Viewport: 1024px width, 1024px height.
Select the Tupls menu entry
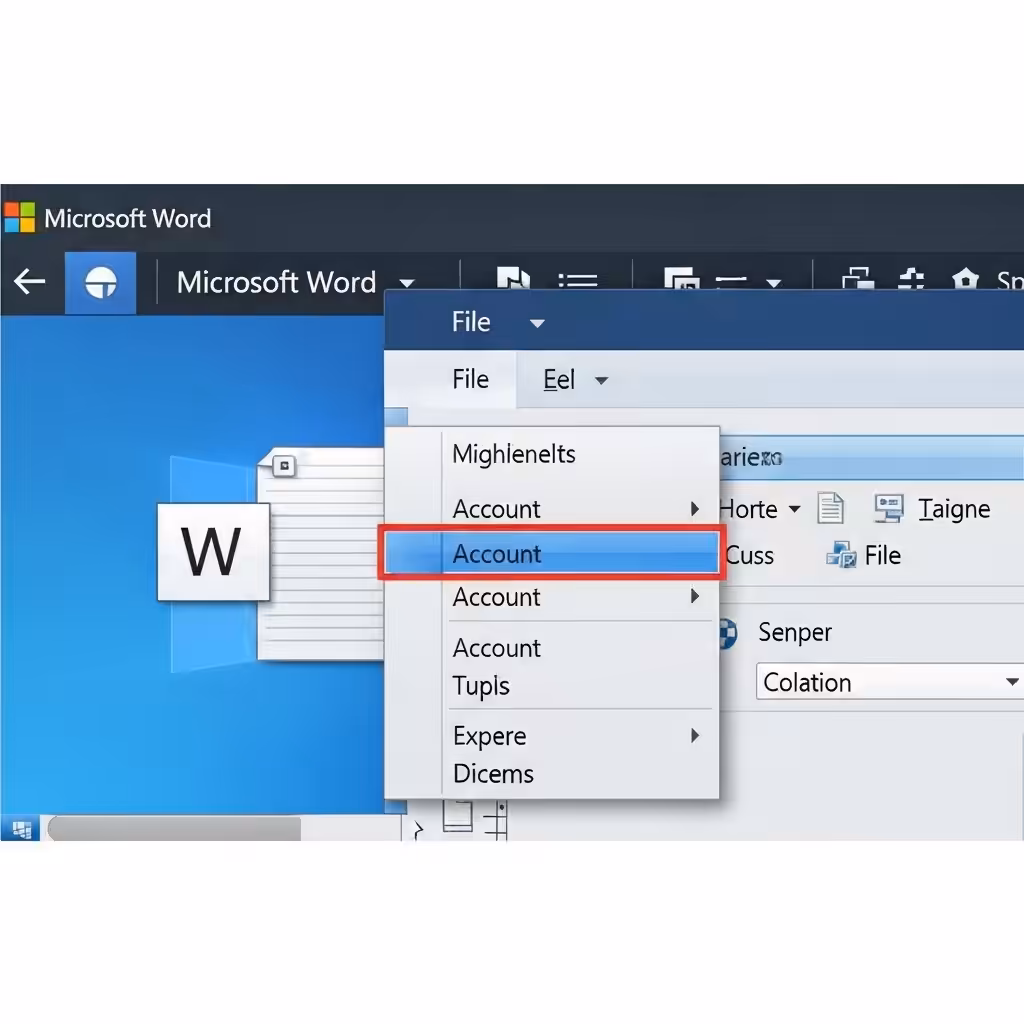[x=481, y=686]
